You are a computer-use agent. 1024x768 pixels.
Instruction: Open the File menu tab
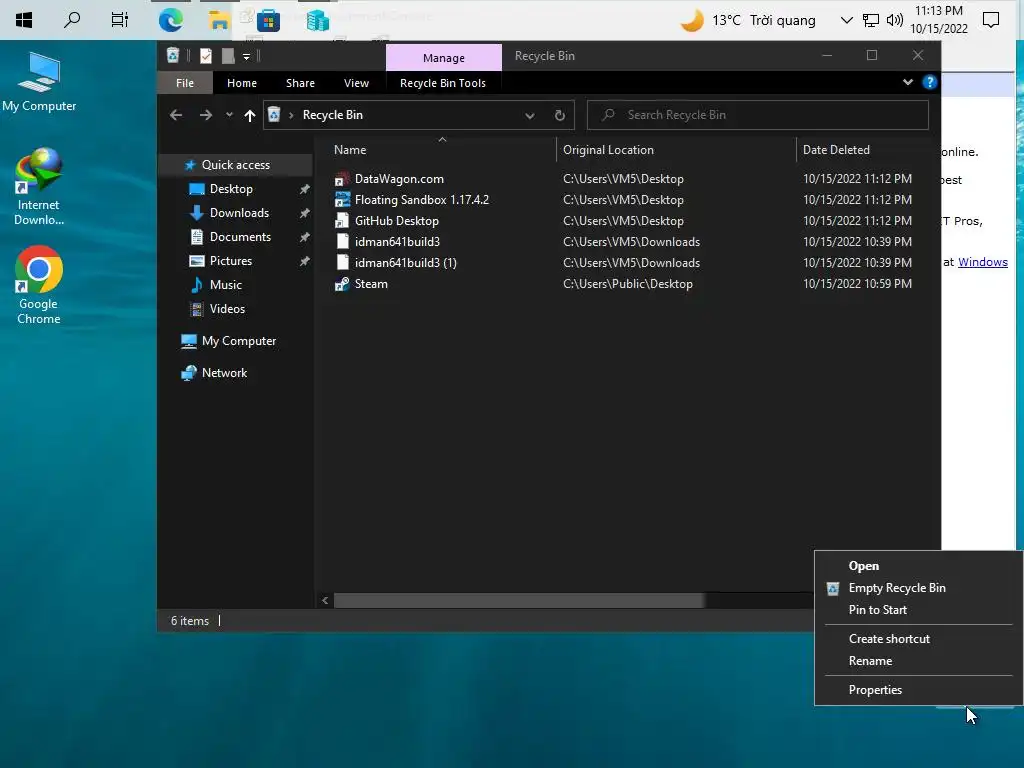click(185, 83)
